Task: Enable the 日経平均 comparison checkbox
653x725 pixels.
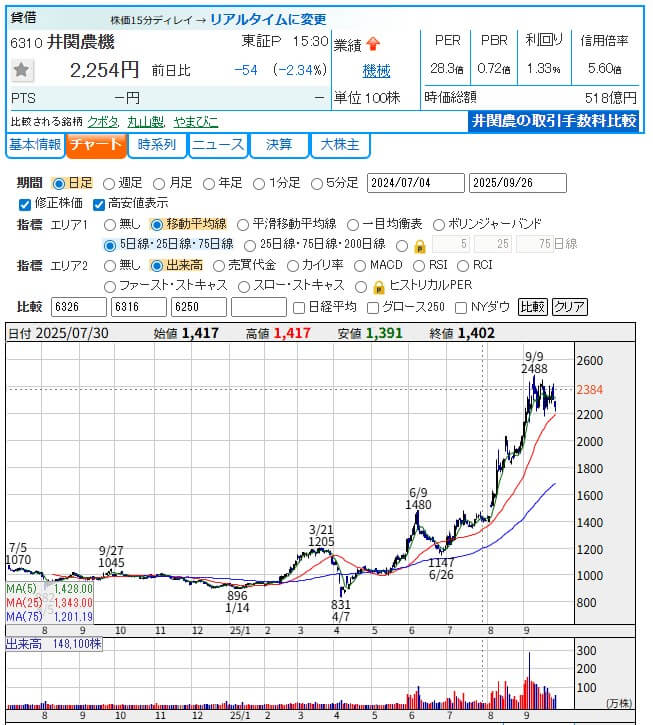Action: pyautogui.click(x=299, y=307)
